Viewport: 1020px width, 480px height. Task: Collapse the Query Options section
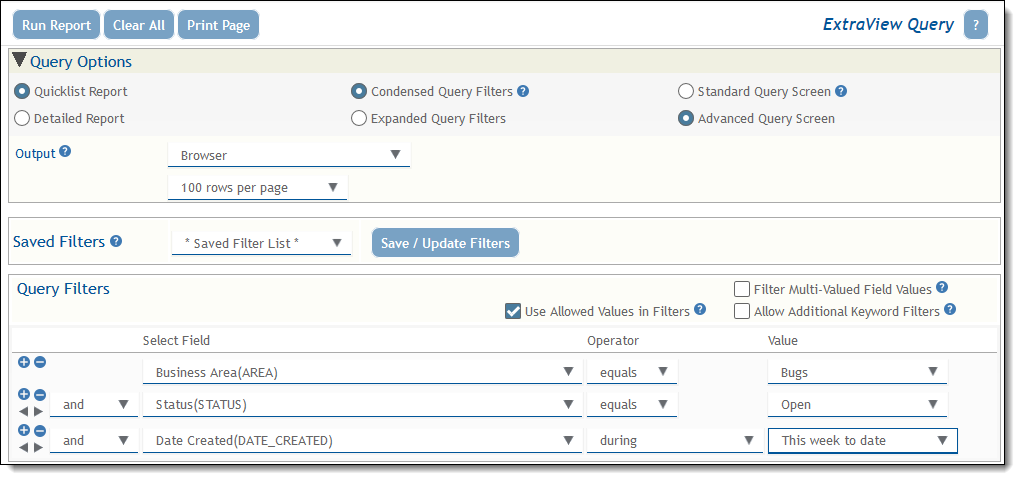[19, 61]
